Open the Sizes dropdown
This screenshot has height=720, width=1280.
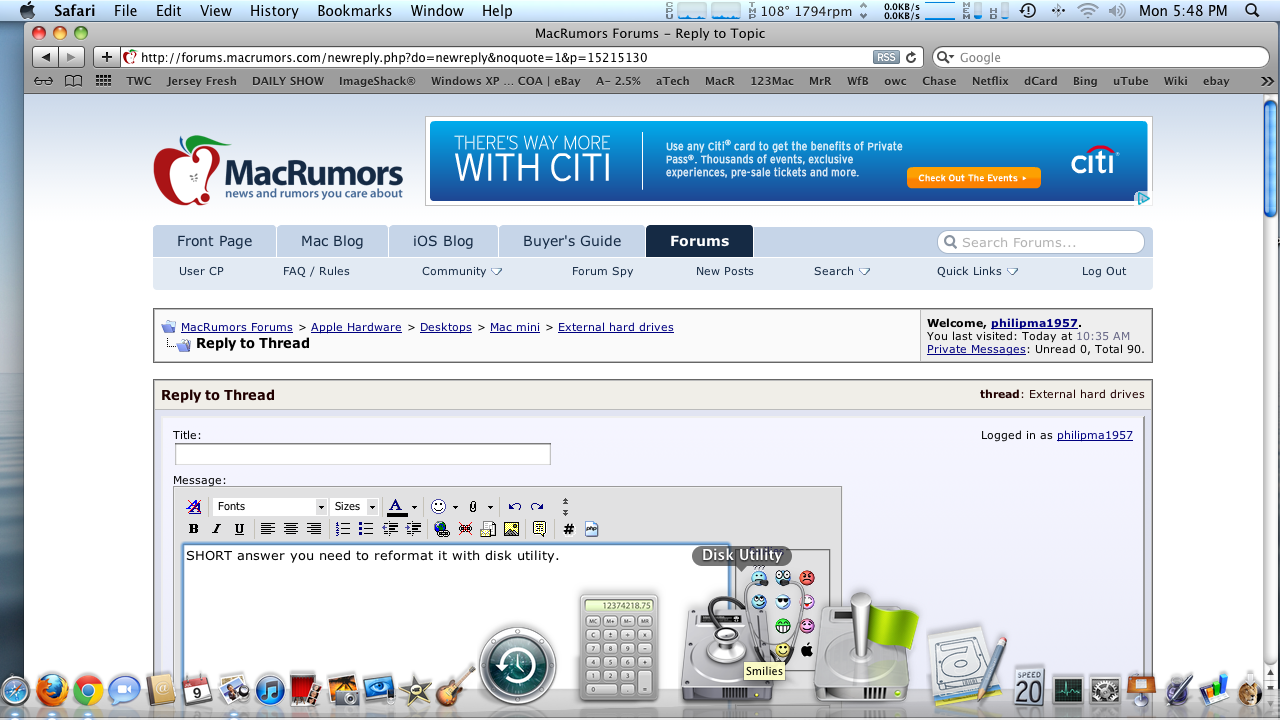tap(355, 507)
